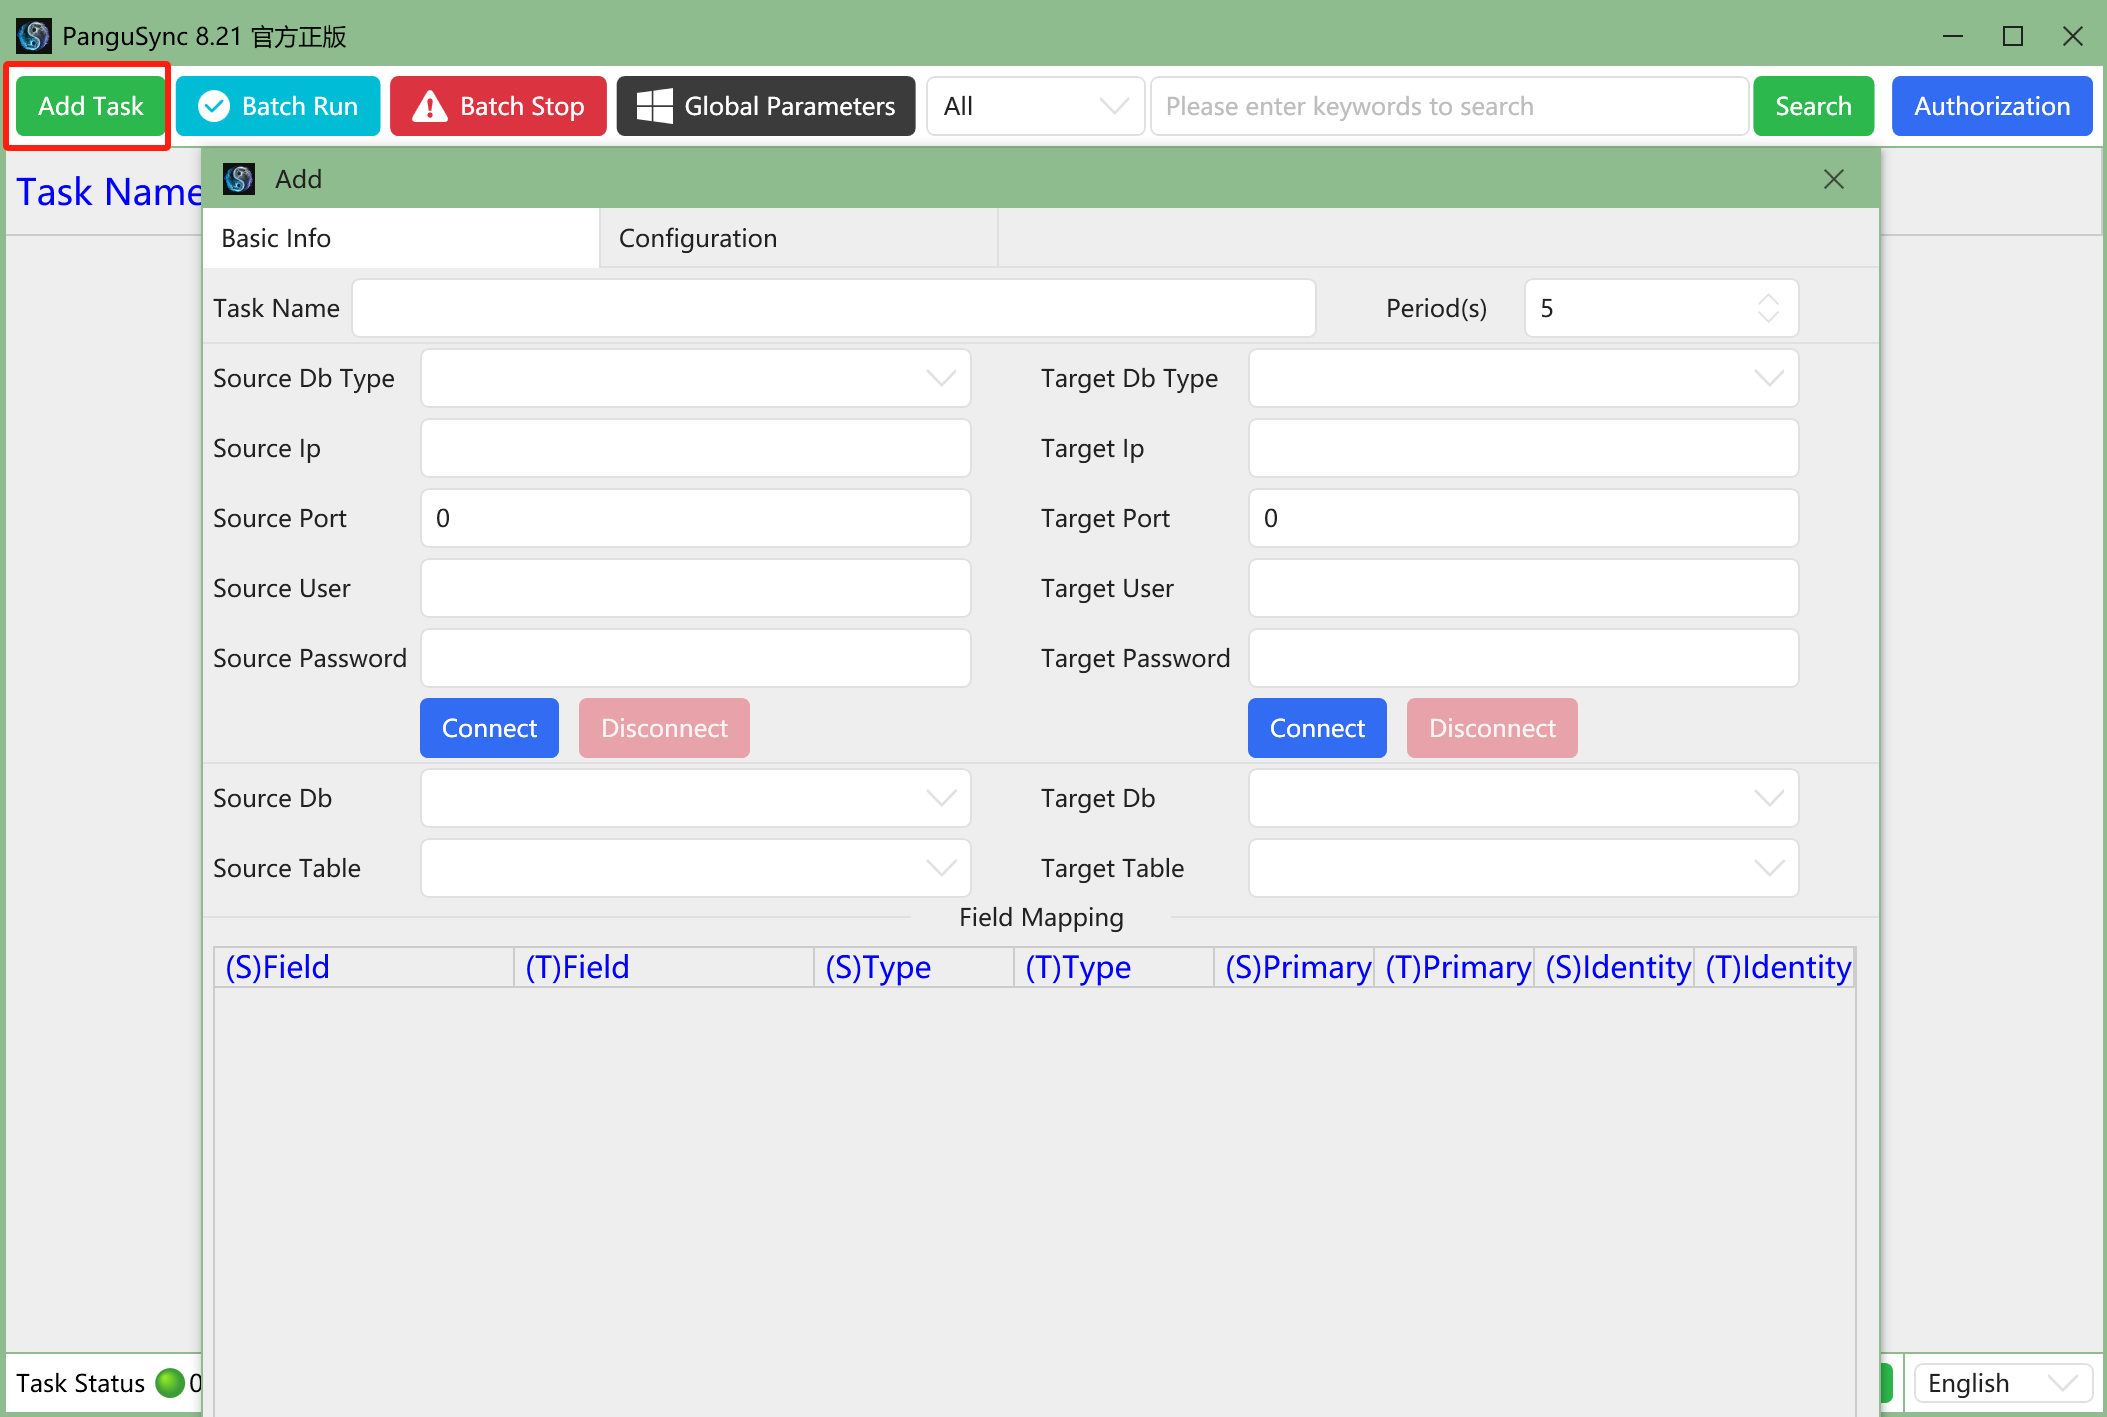Close the Add dialog
Image resolution: width=2107 pixels, height=1417 pixels.
pyautogui.click(x=1834, y=179)
